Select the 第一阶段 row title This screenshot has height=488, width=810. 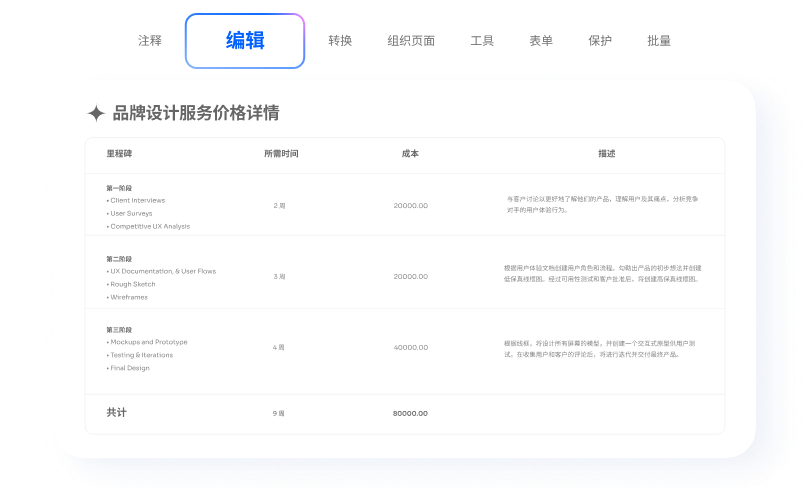[x=119, y=188]
